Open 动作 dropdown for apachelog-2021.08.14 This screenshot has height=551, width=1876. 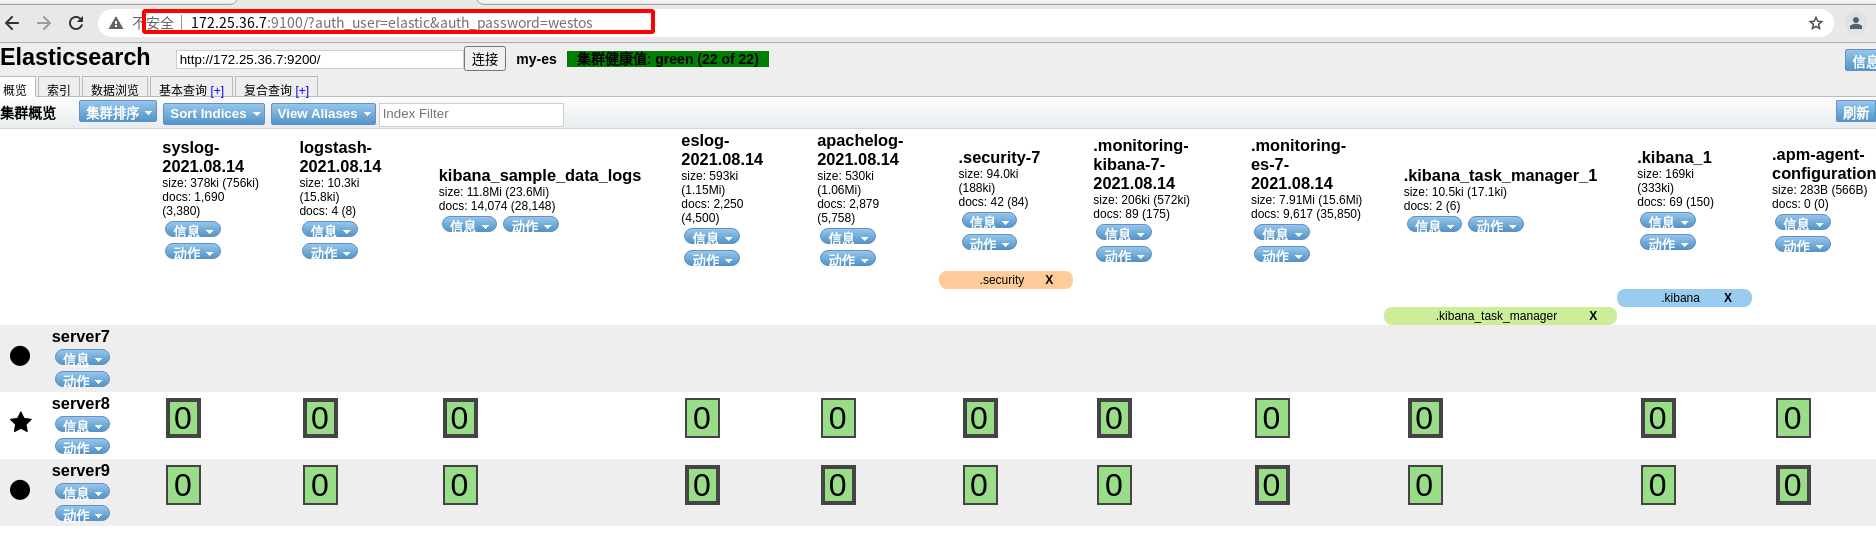pyautogui.click(x=848, y=259)
